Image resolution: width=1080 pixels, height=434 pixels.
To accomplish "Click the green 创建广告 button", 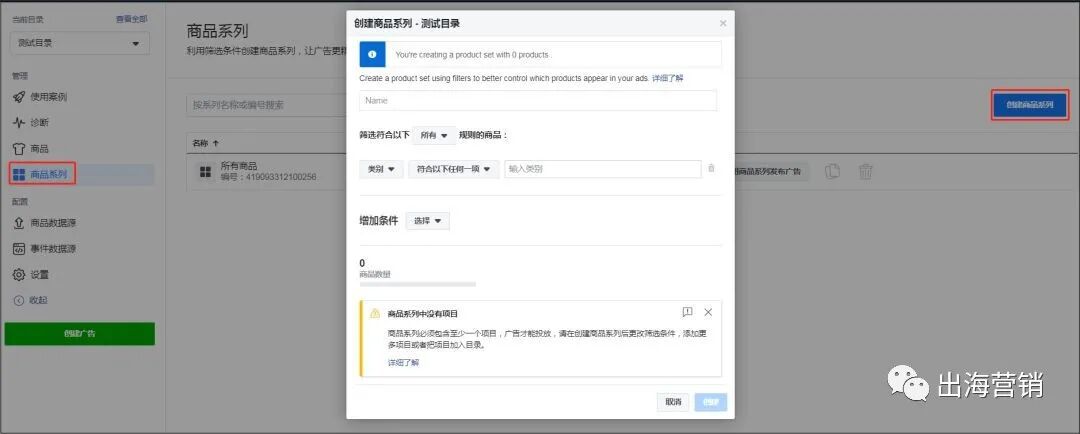I will 80,333.
